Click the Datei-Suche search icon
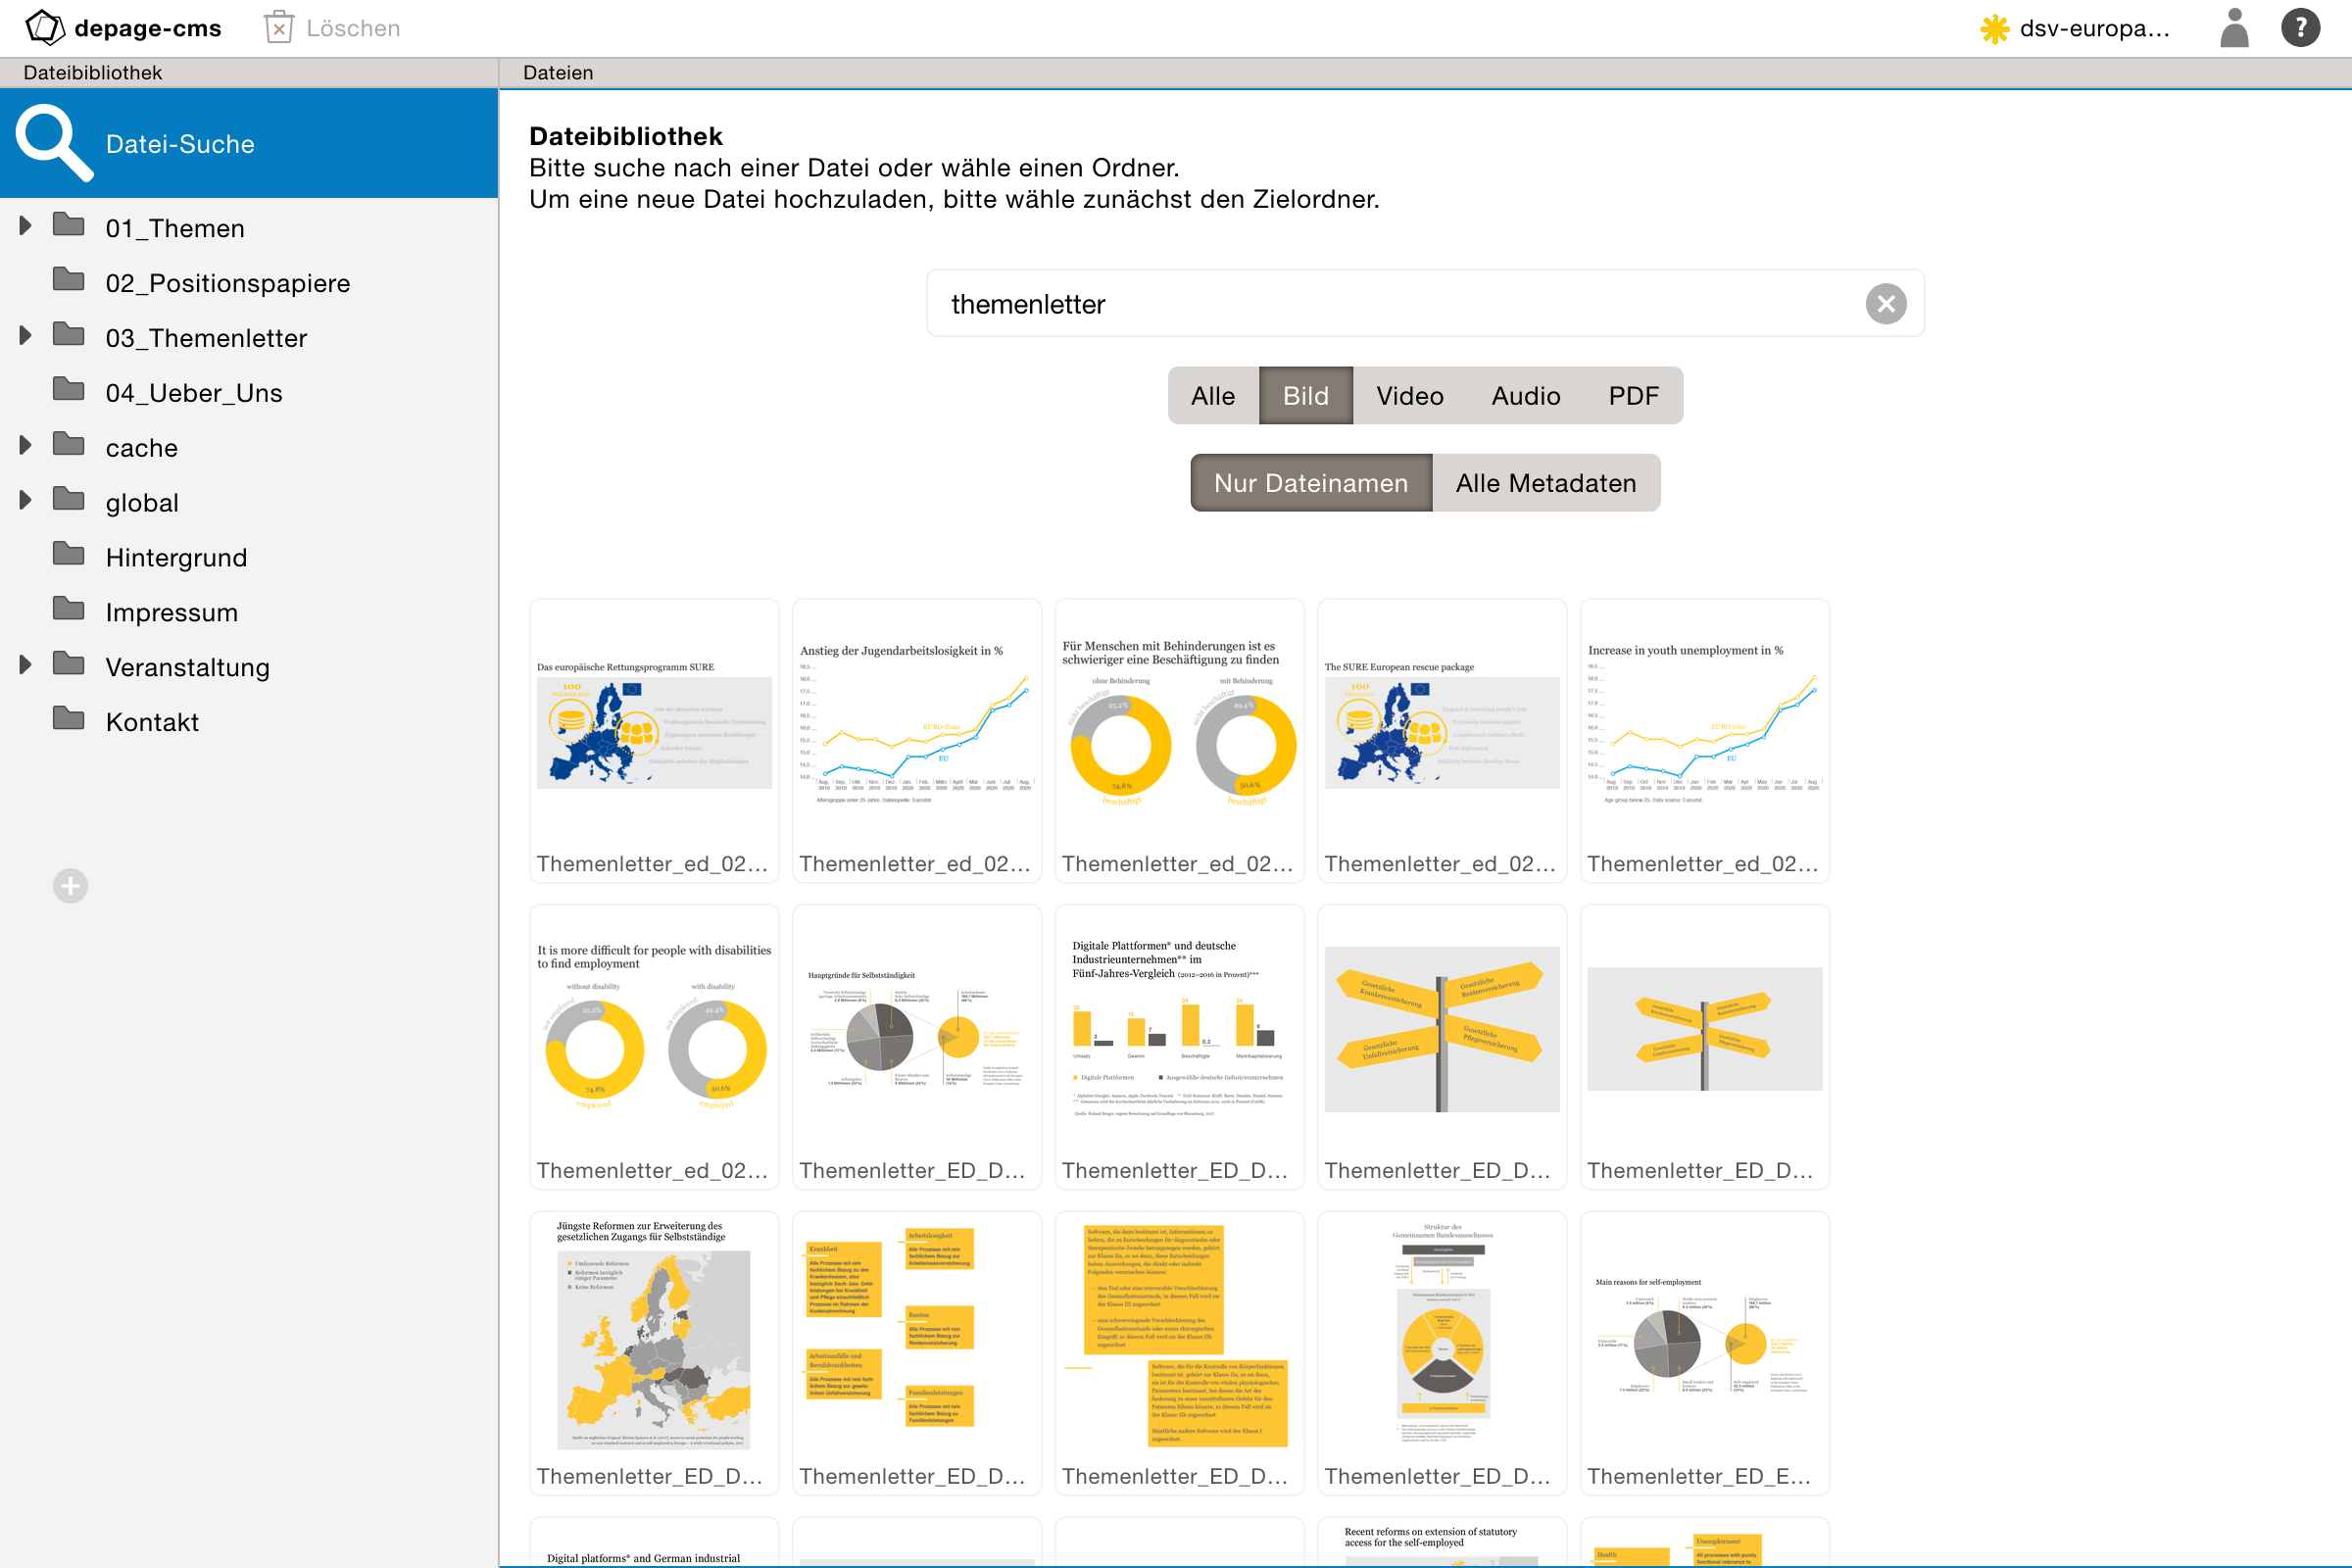 pos(47,143)
